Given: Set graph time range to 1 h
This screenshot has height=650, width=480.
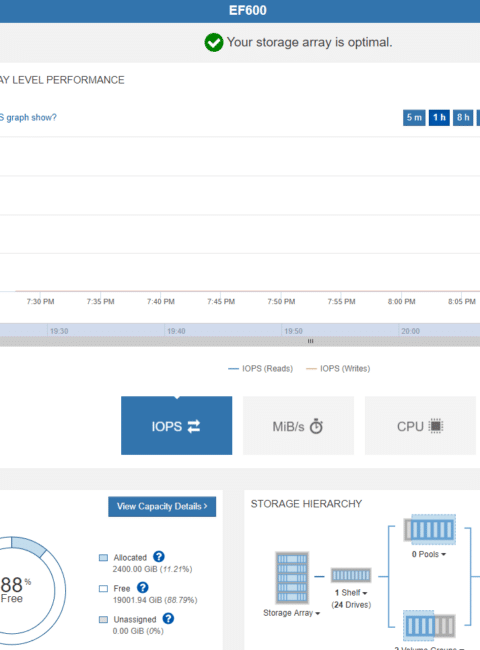Looking at the screenshot, I should pyautogui.click(x=439, y=117).
